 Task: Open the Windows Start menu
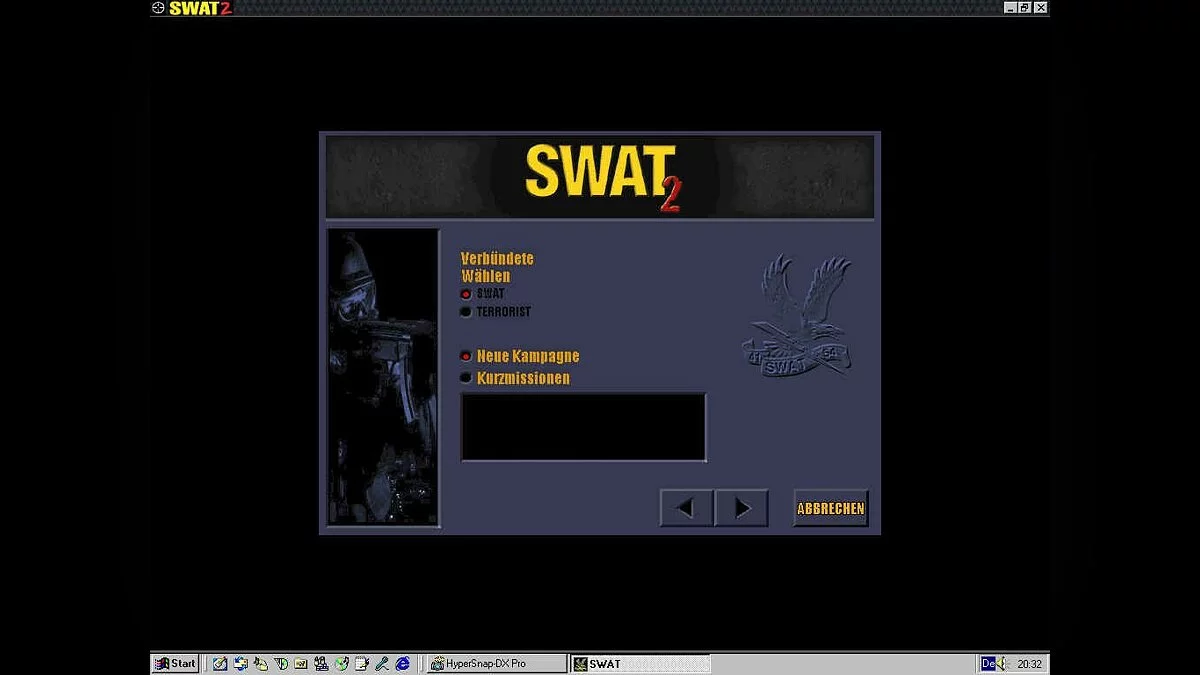click(175, 663)
